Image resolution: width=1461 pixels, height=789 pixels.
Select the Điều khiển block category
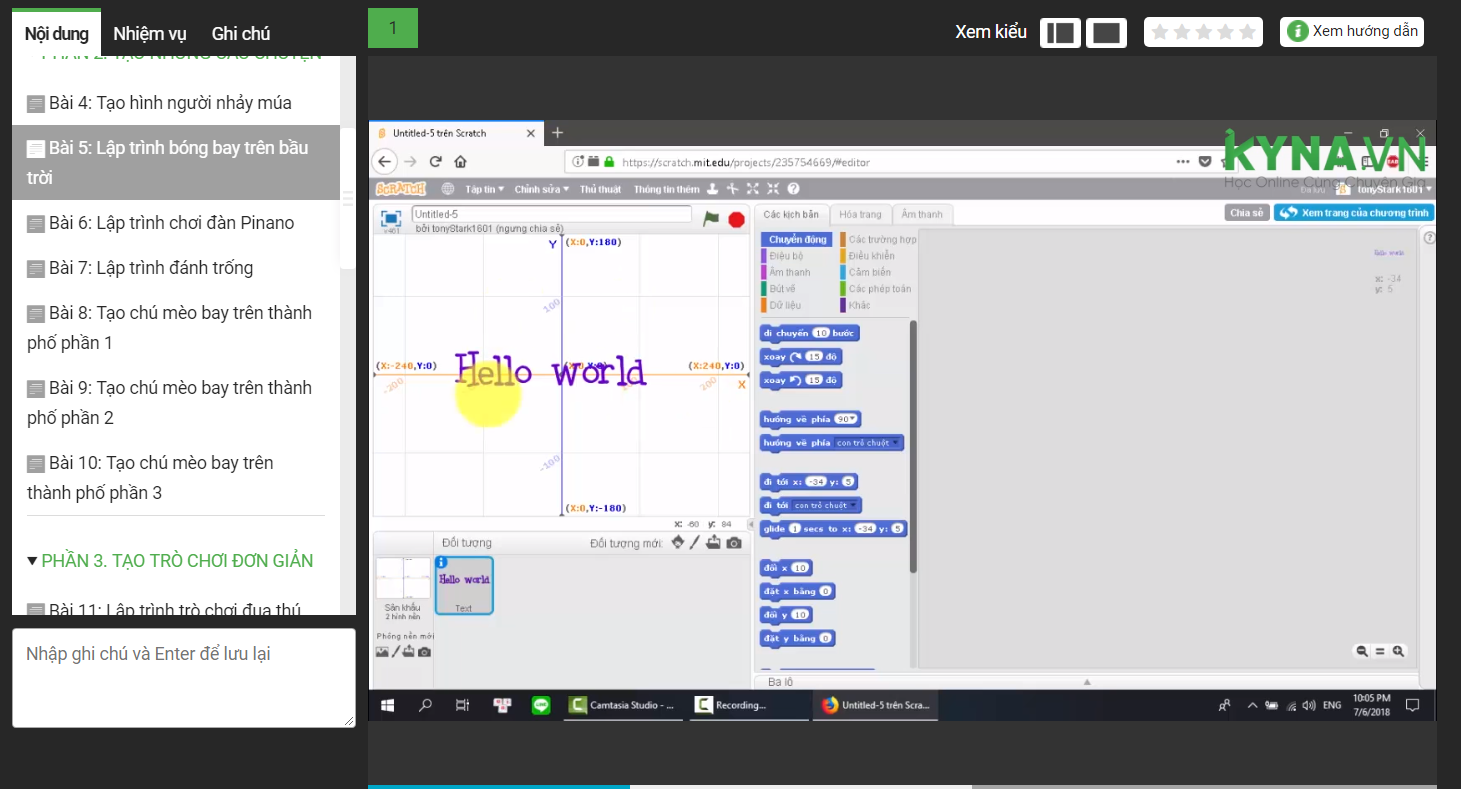[x=871, y=256]
